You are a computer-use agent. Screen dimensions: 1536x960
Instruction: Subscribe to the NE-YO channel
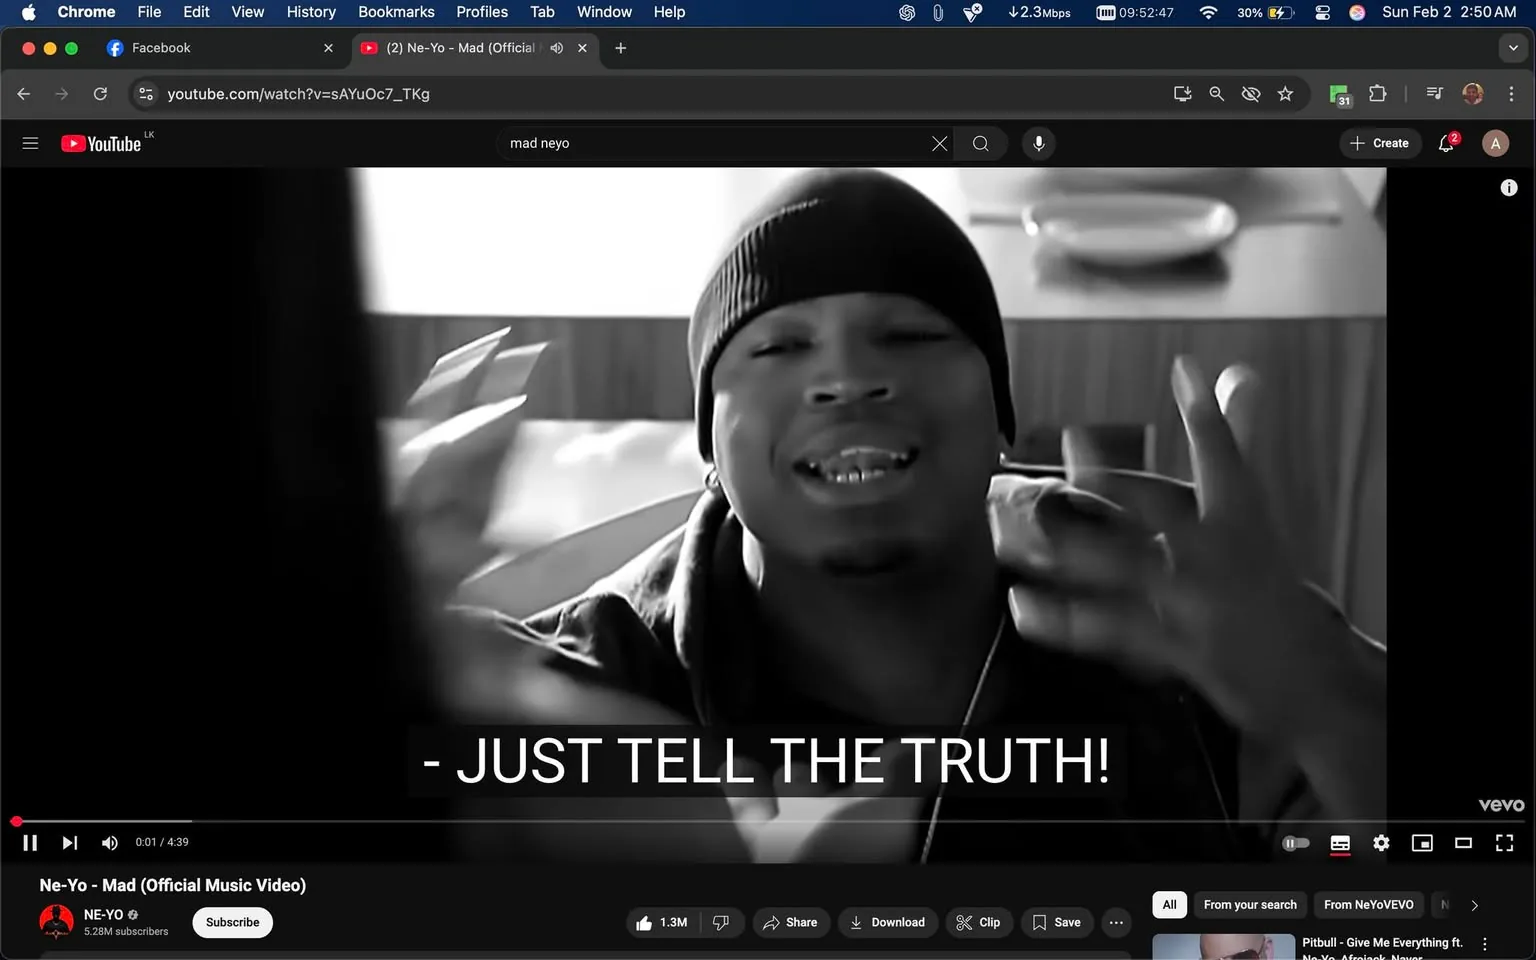[231, 922]
